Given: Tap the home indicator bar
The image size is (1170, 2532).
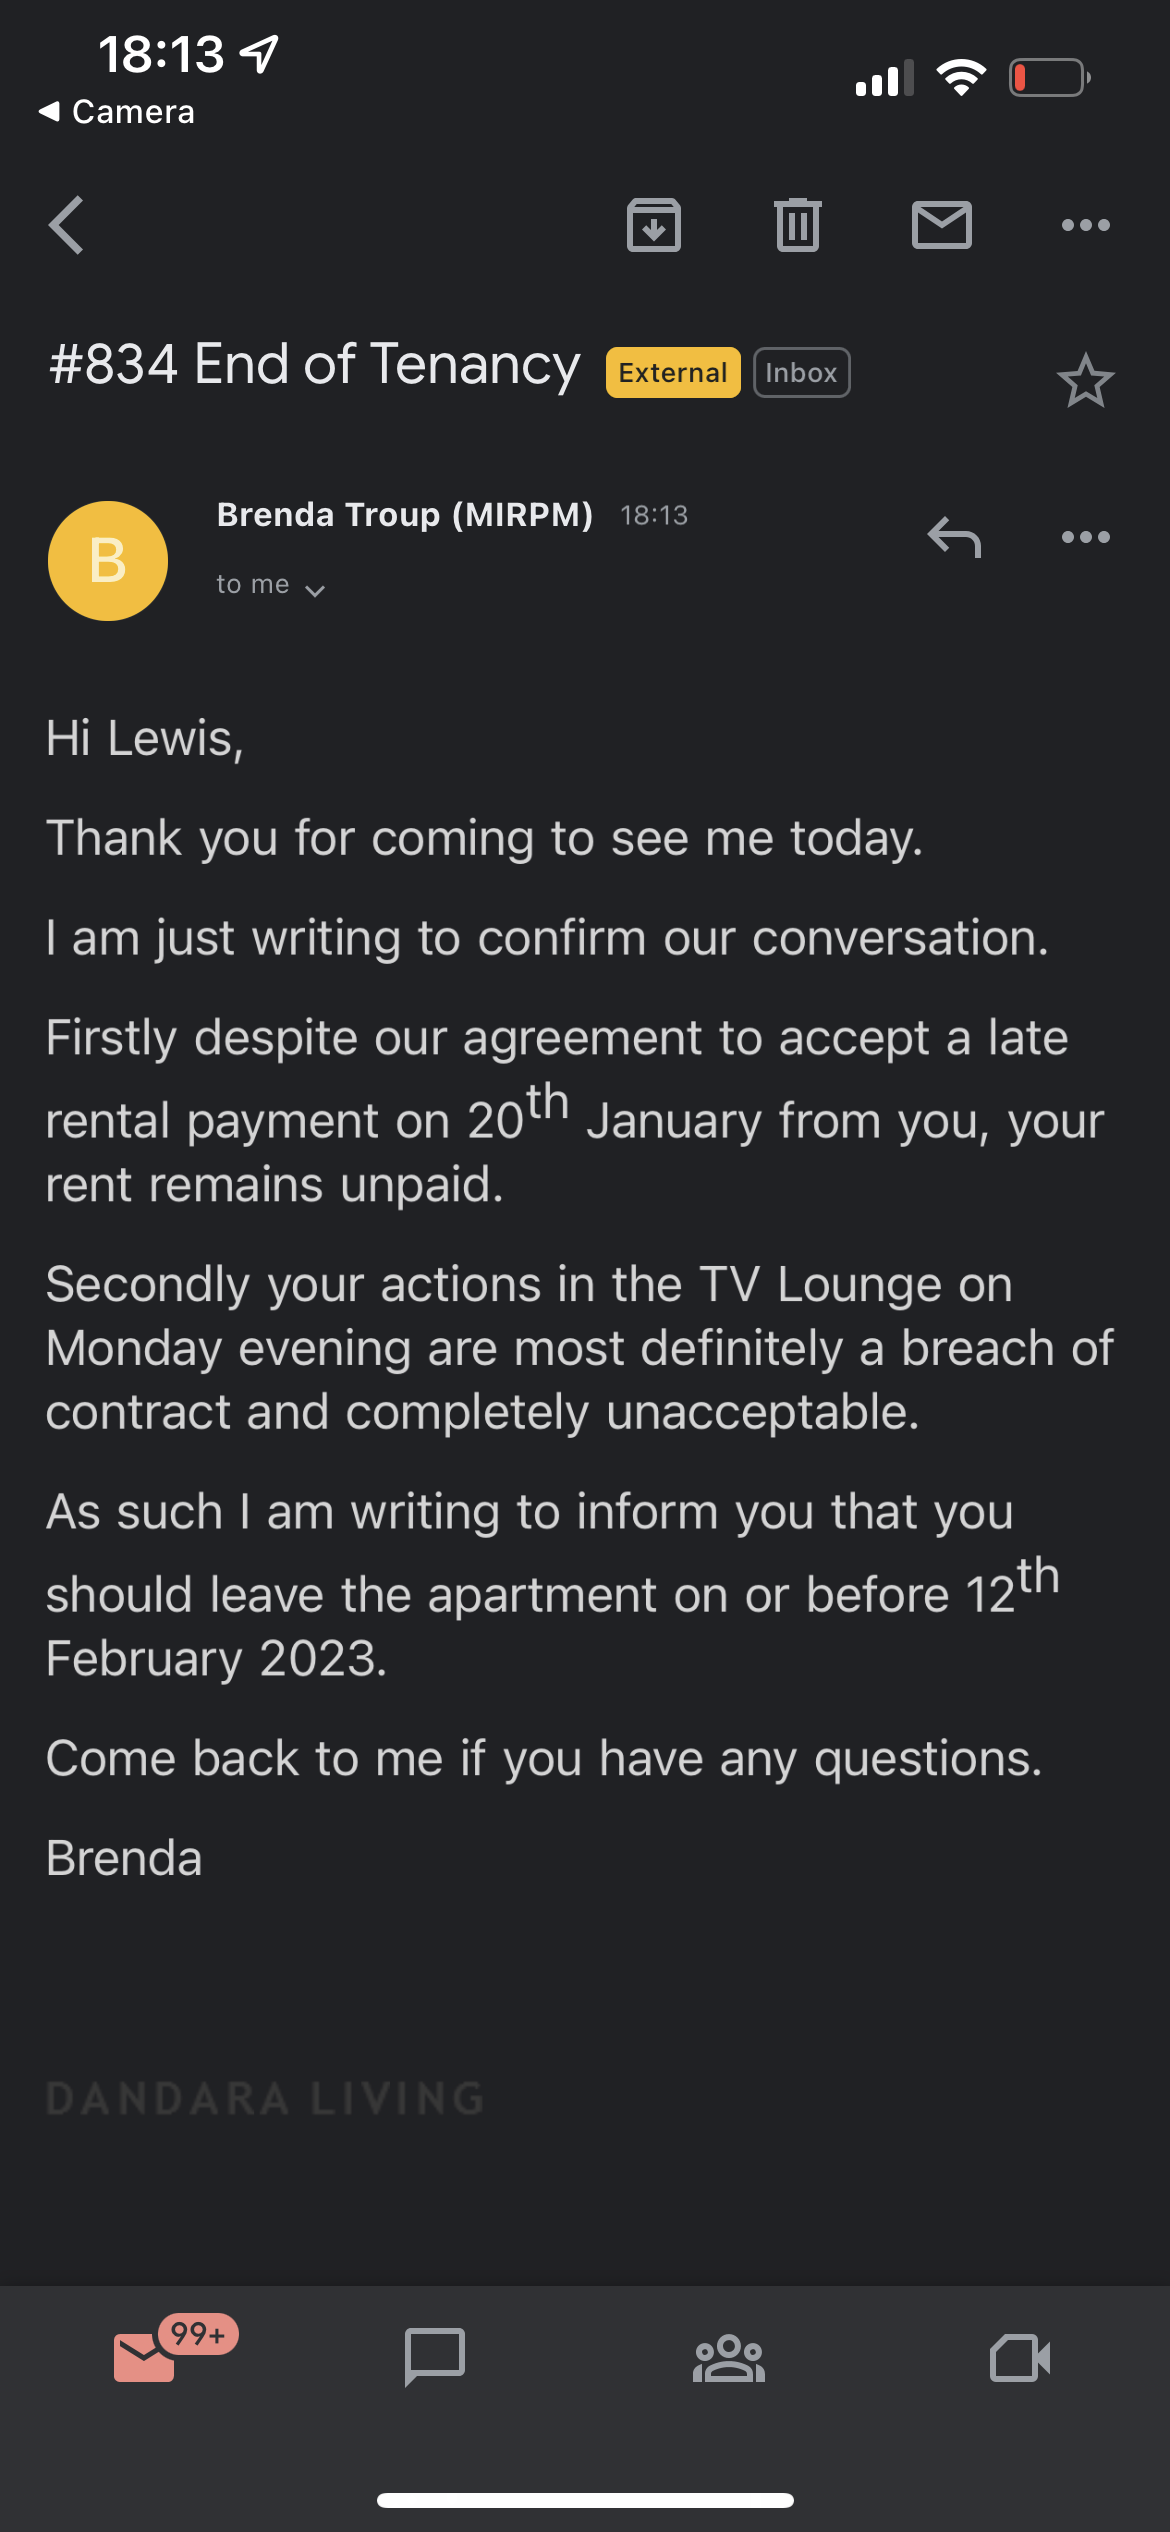Looking at the screenshot, I should point(585,2500).
